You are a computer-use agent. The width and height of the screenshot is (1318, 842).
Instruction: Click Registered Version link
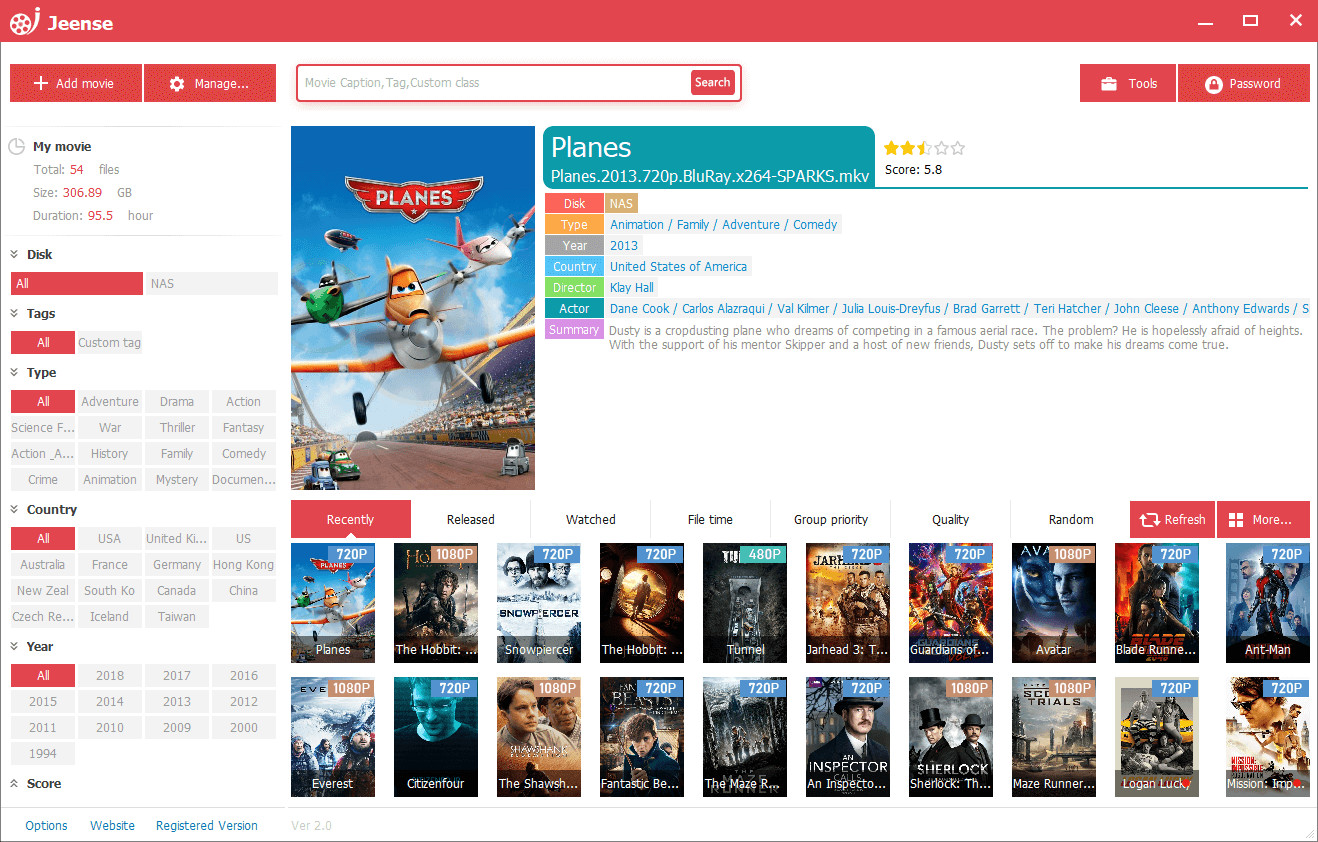pyautogui.click(x=207, y=826)
